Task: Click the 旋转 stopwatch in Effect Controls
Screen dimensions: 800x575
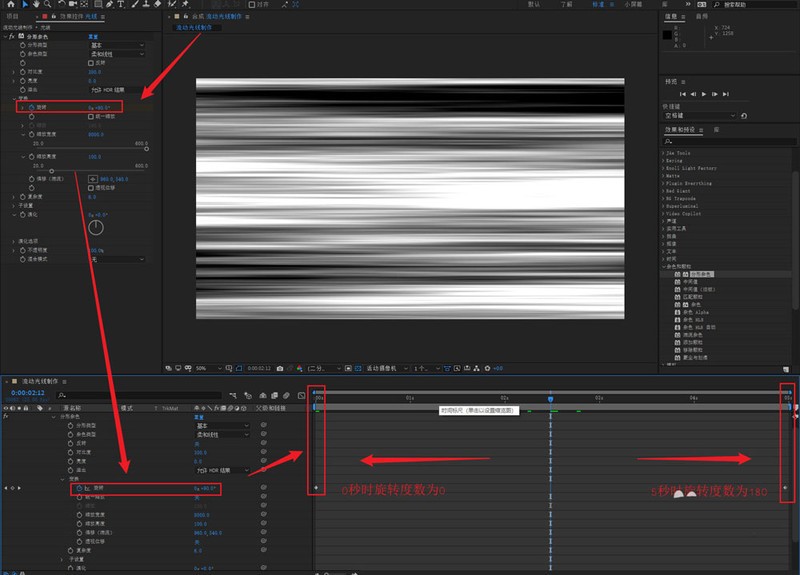Action: click(x=31, y=106)
